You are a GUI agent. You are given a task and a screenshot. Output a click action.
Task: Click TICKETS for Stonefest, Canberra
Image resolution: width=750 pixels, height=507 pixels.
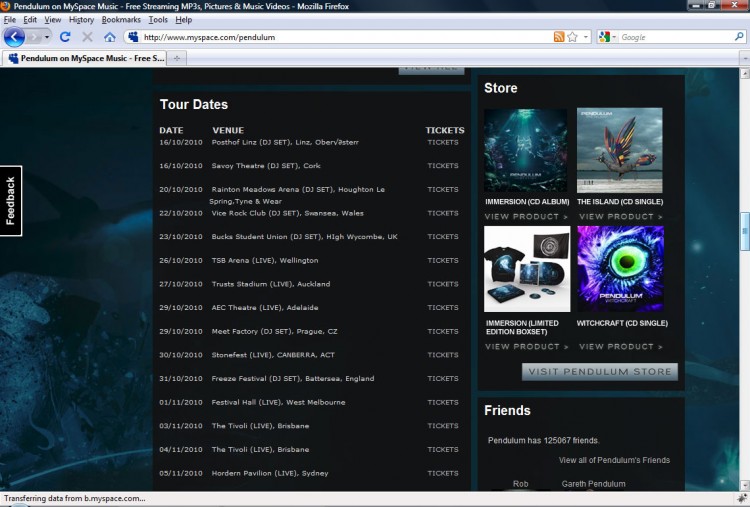[443, 354]
